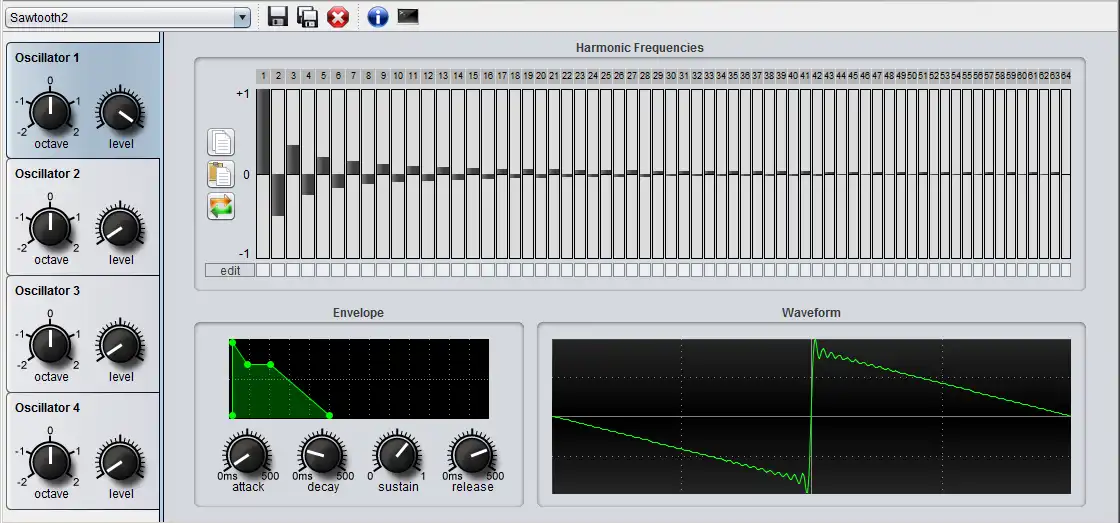The width and height of the screenshot is (1120, 523).
Task: Click harmonic 64 amplitude bar
Action: tap(1066, 174)
